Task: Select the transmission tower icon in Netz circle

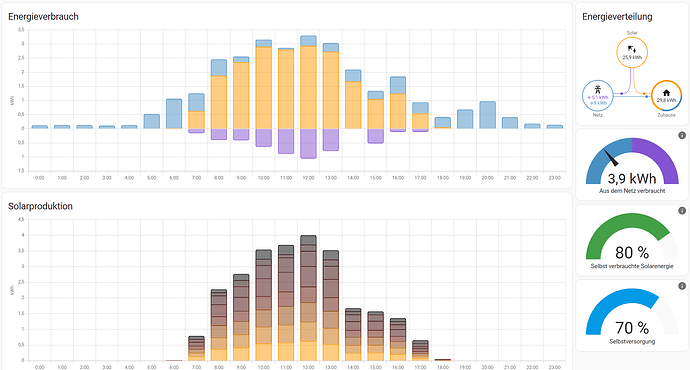Action: point(598,89)
